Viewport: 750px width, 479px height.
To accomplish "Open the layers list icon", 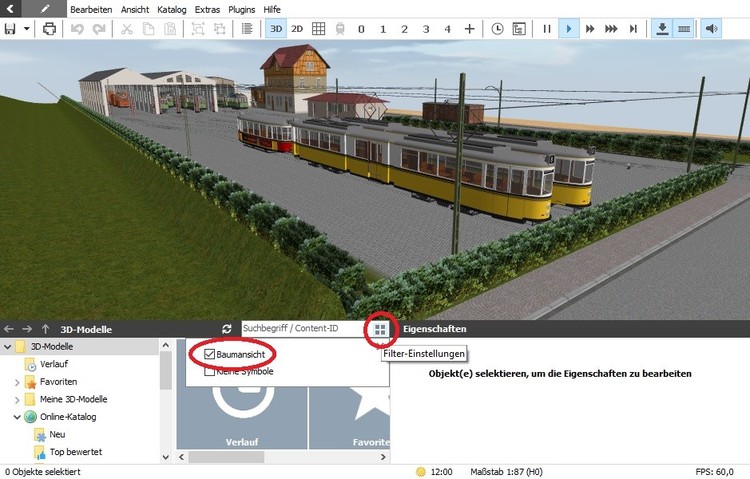I will [x=247, y=29].
